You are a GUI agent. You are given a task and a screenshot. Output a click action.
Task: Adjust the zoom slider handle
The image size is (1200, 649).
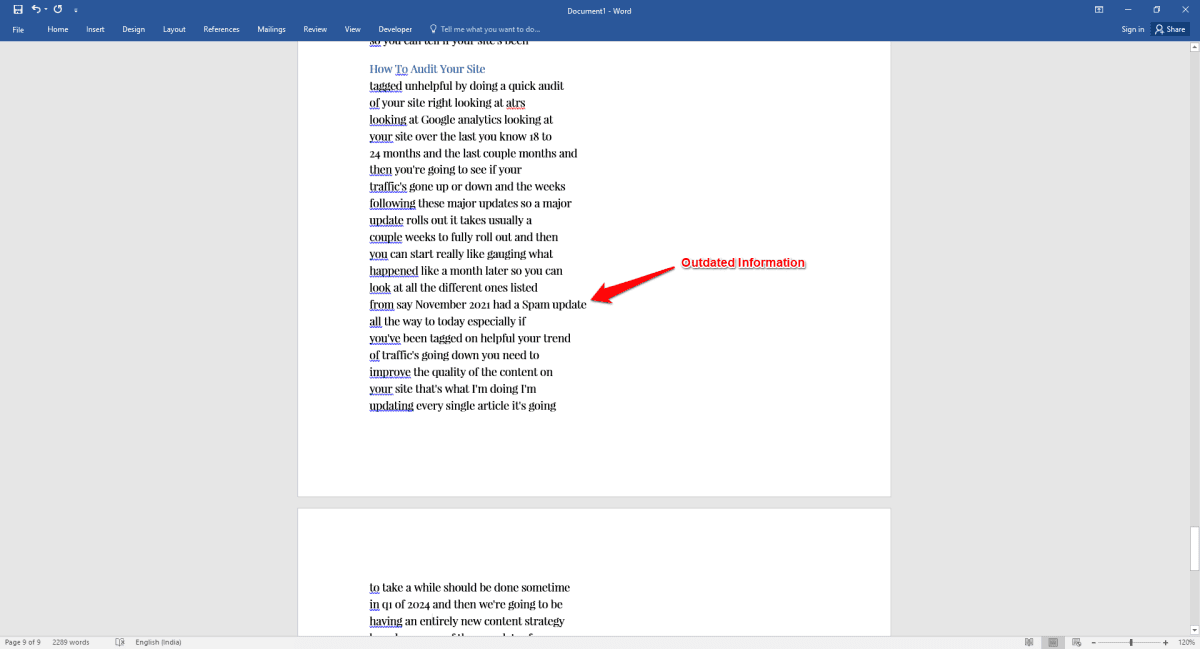click(x=1131, y=642)
